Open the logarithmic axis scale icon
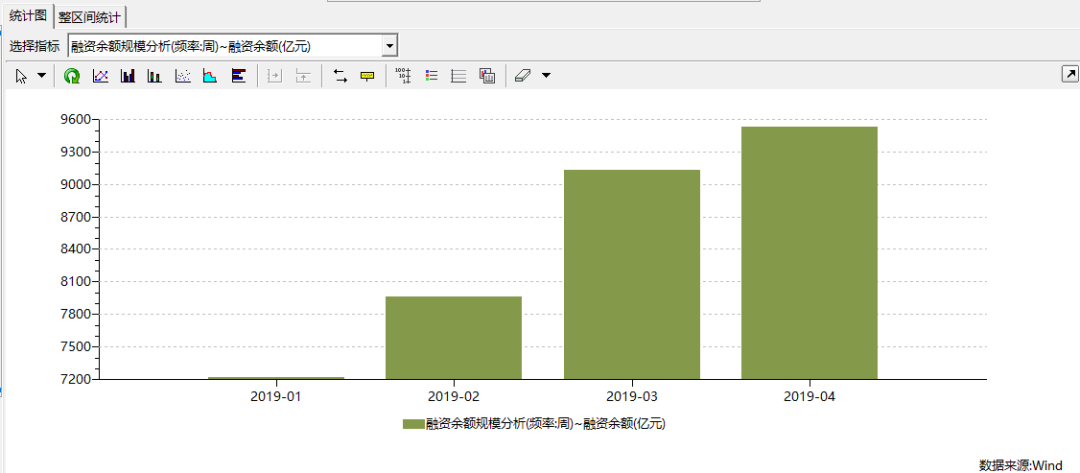This screenshot has width=1080, height=473. point(404,76)
